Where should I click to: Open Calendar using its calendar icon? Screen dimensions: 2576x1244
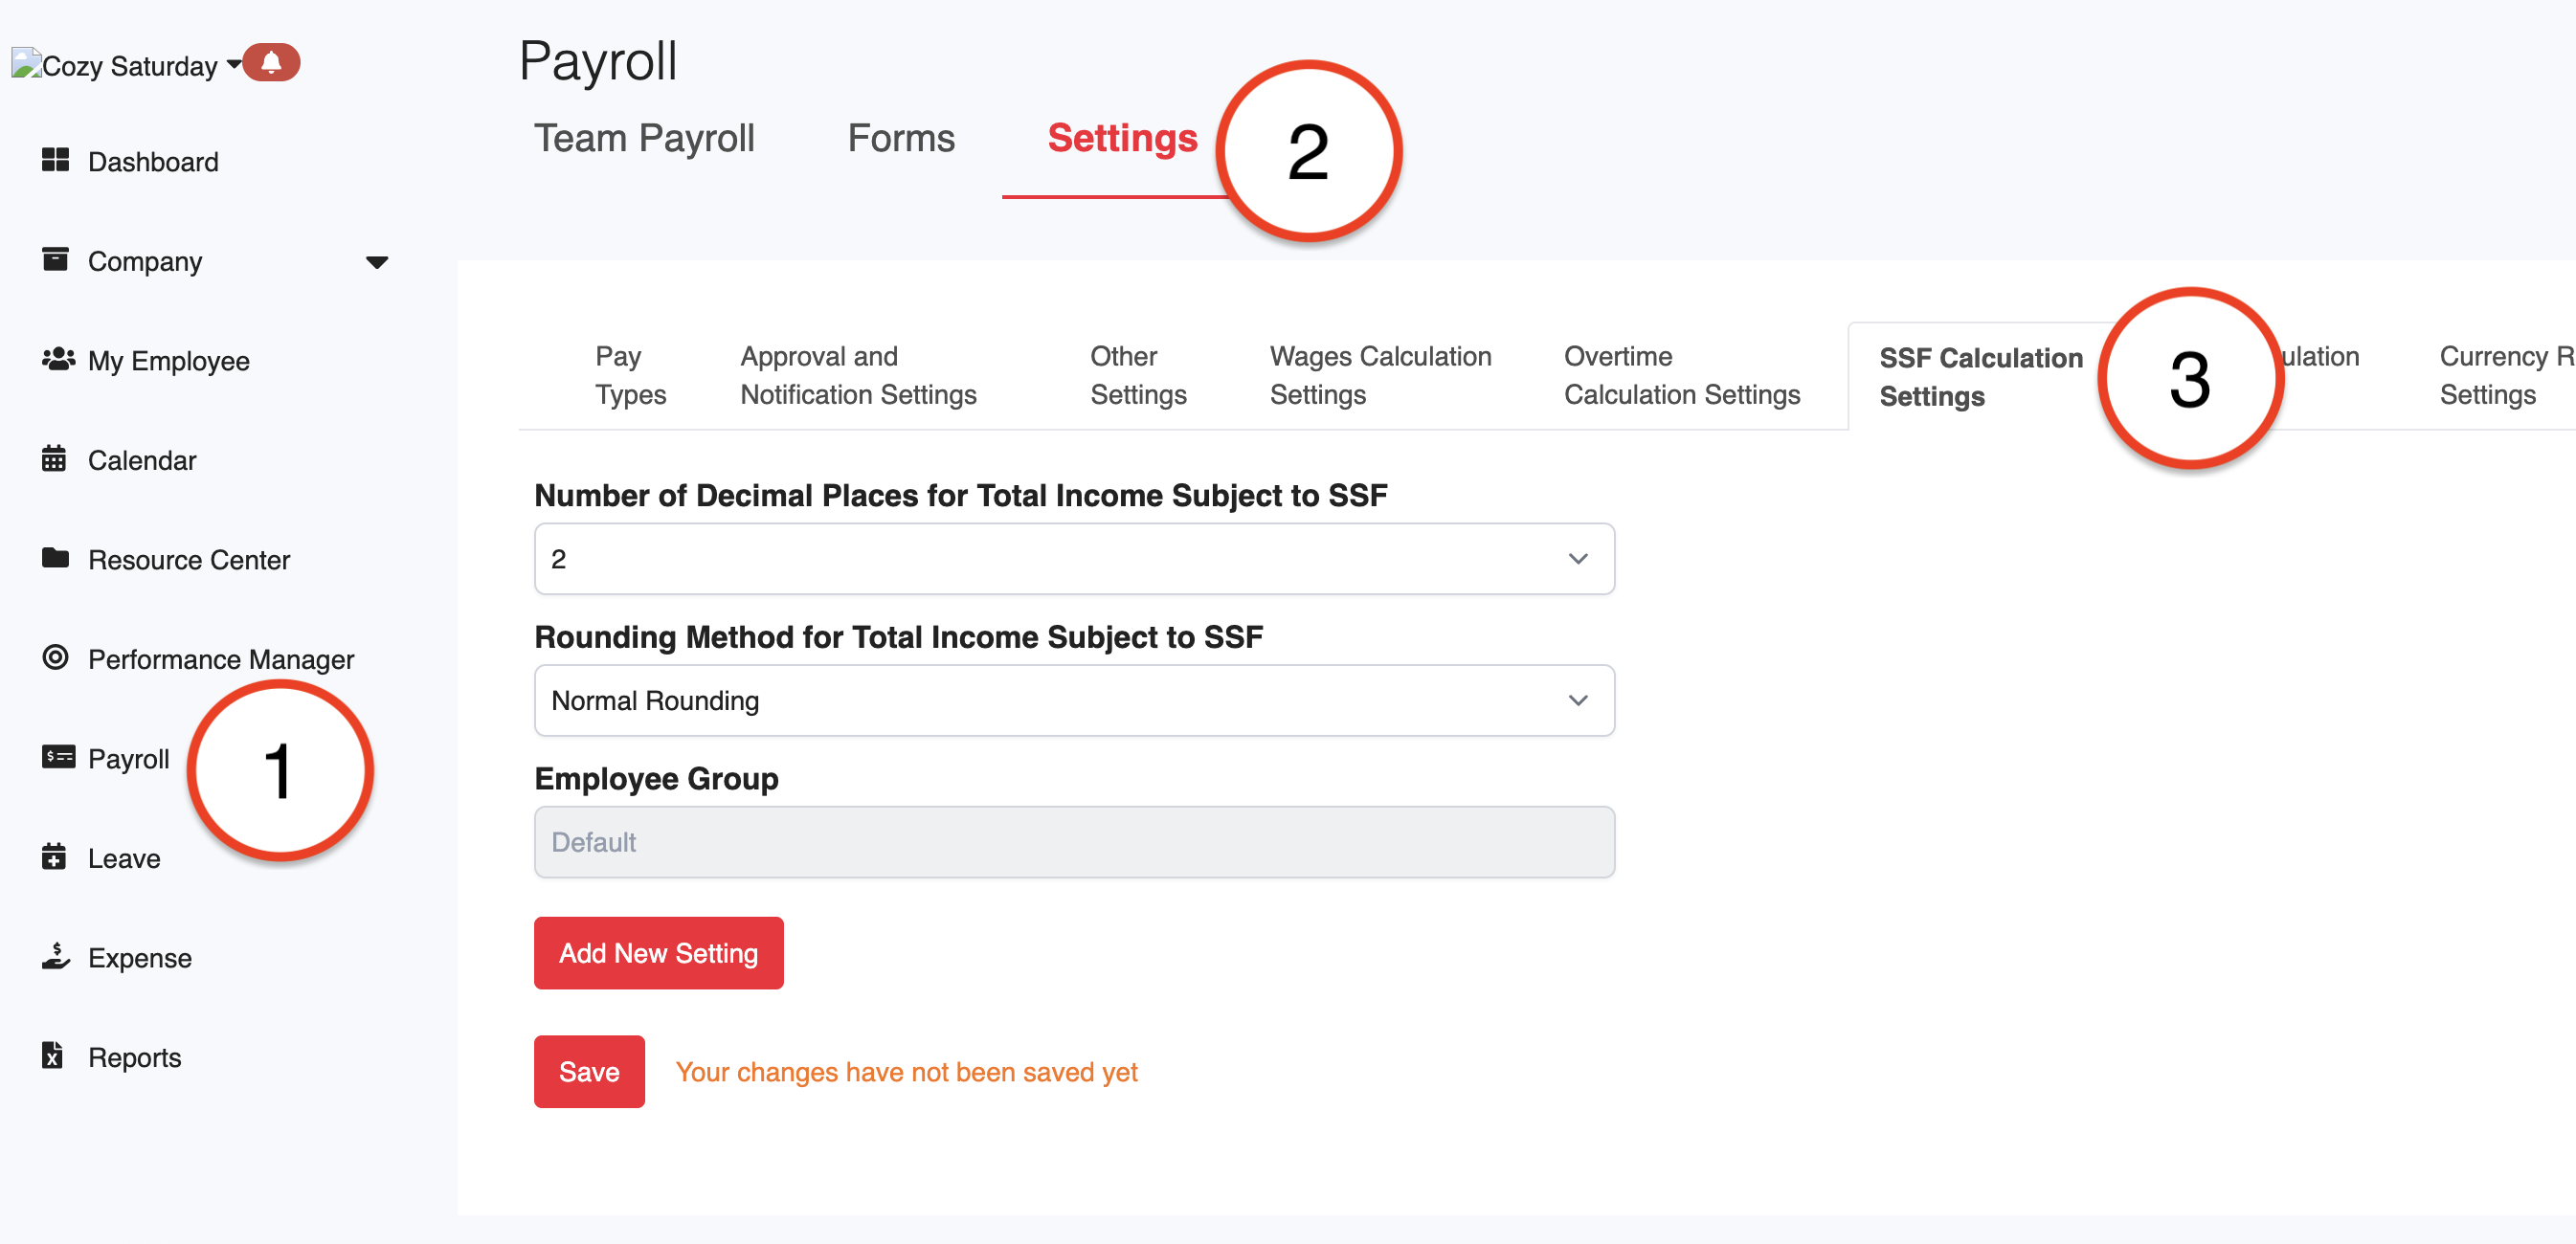point(54,459)
